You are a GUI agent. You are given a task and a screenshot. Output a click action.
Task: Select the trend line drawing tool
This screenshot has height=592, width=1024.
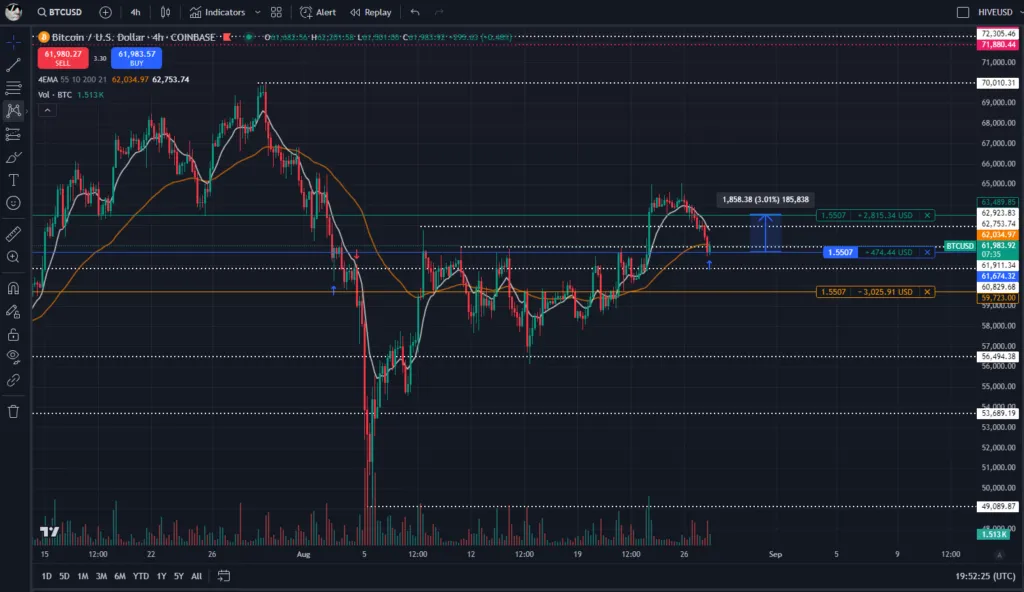(x=13, y=65)
